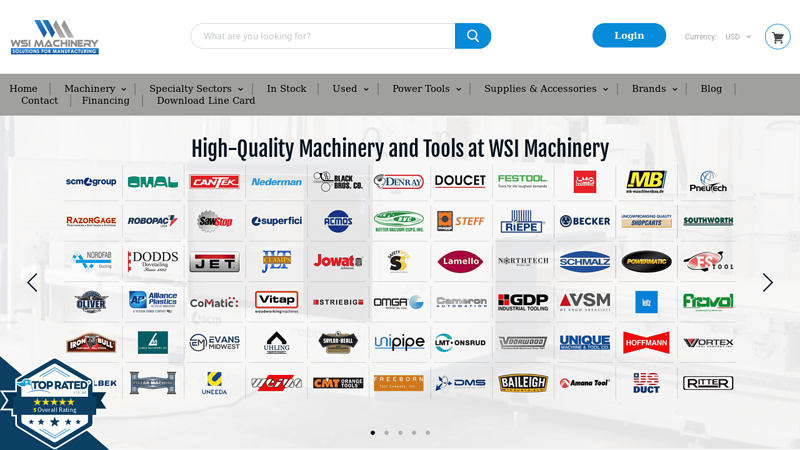Select the third carousel slide dot

pyautogui.click(x=401, y=433)
